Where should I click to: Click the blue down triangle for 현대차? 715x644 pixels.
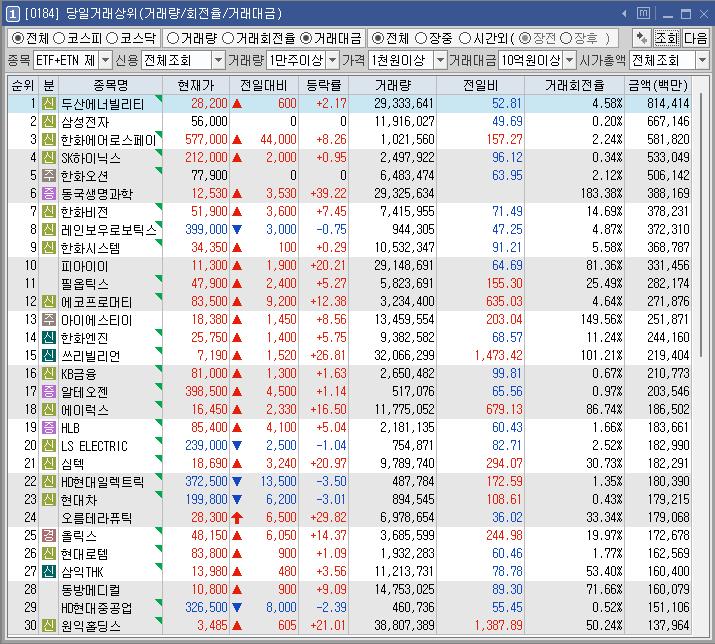point(237,499)
